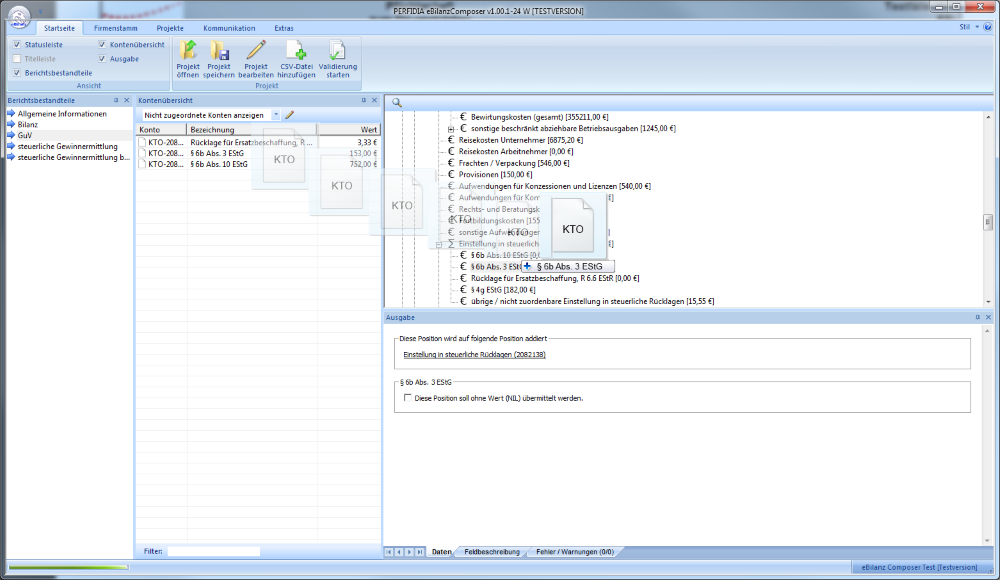Follow the 'Einstellung in steuerliche Rücklagen (2082138)' link
1000x580 pixels.
point(474,355)
